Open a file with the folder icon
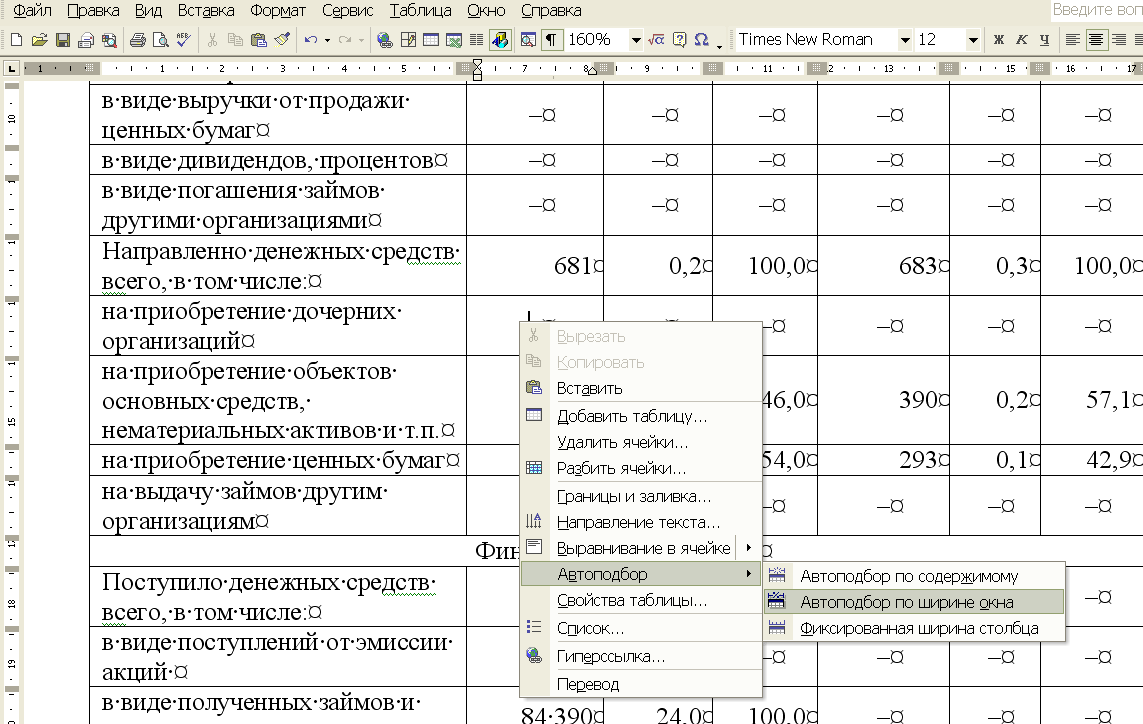1143x724 pixels. (x=39, y=40)
